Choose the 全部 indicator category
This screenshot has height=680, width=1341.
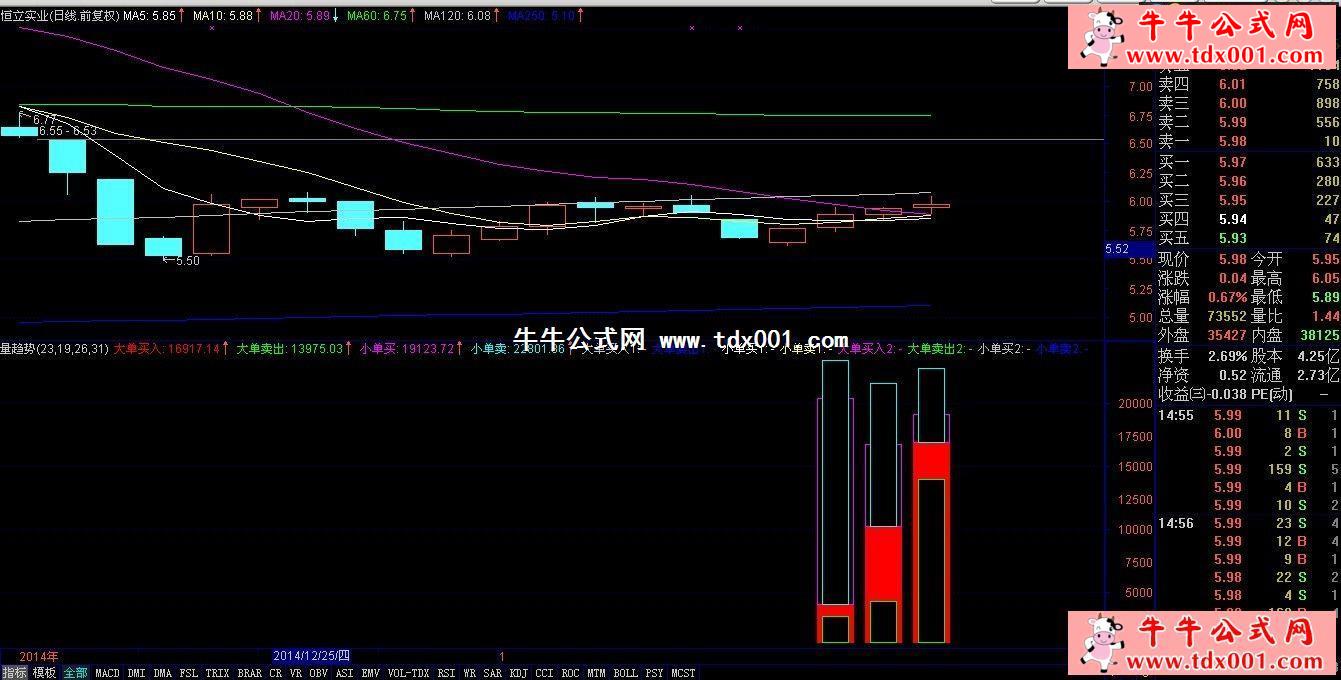pos(75,673)
